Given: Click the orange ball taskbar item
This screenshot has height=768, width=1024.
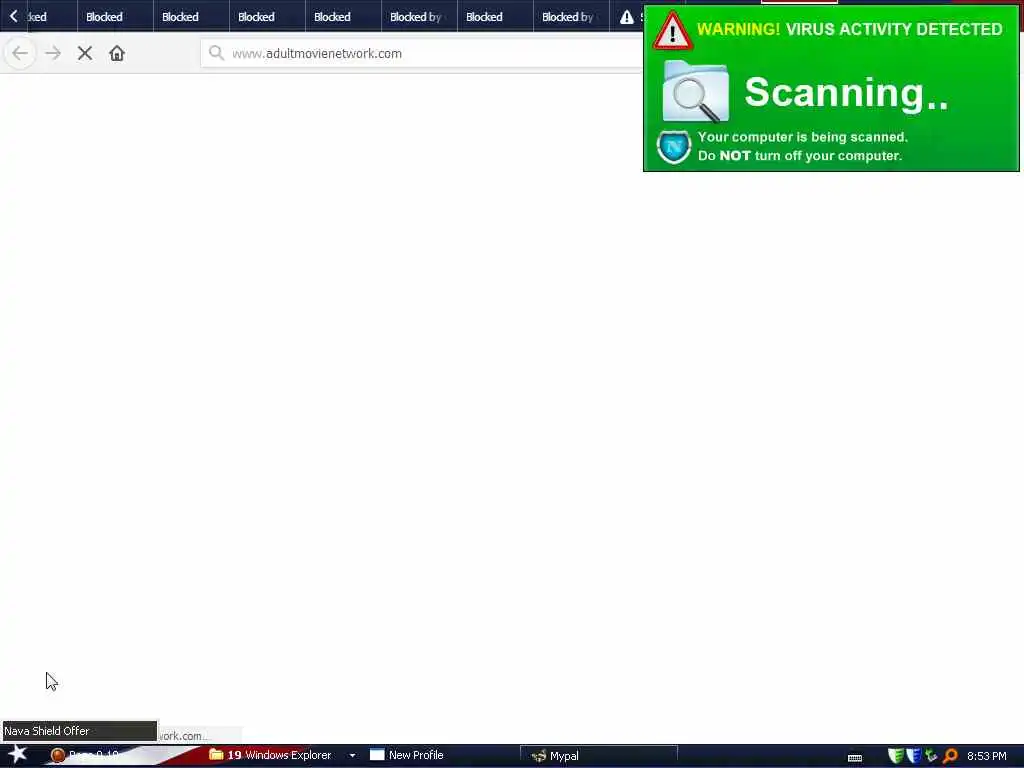Looking at the screenshot, I should pyautogui.click(x=58, y=755).
